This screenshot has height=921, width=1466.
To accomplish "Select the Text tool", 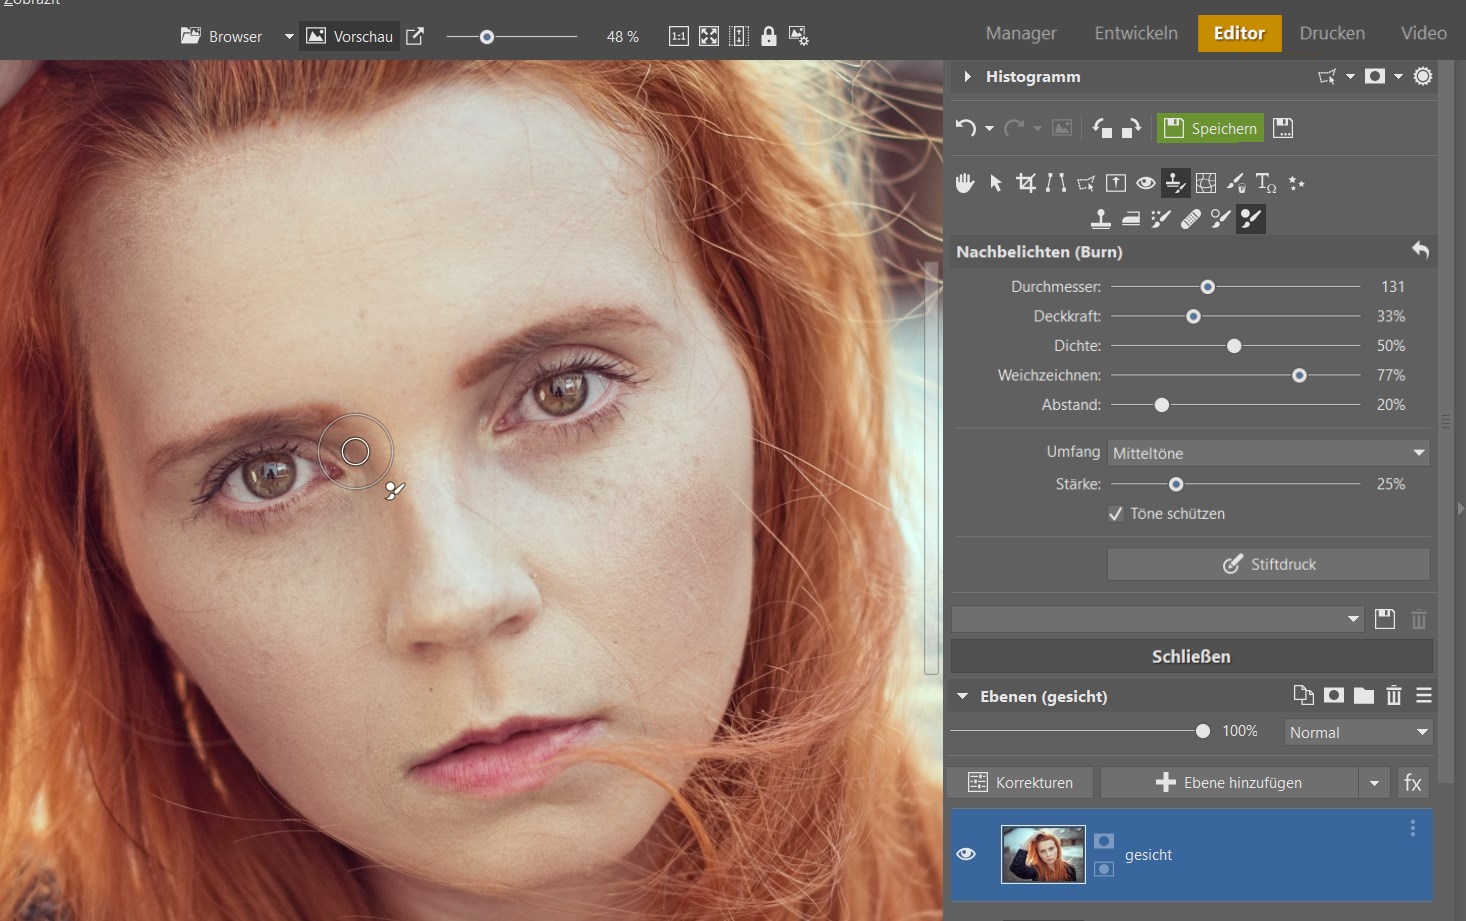I will (1266, 183).
